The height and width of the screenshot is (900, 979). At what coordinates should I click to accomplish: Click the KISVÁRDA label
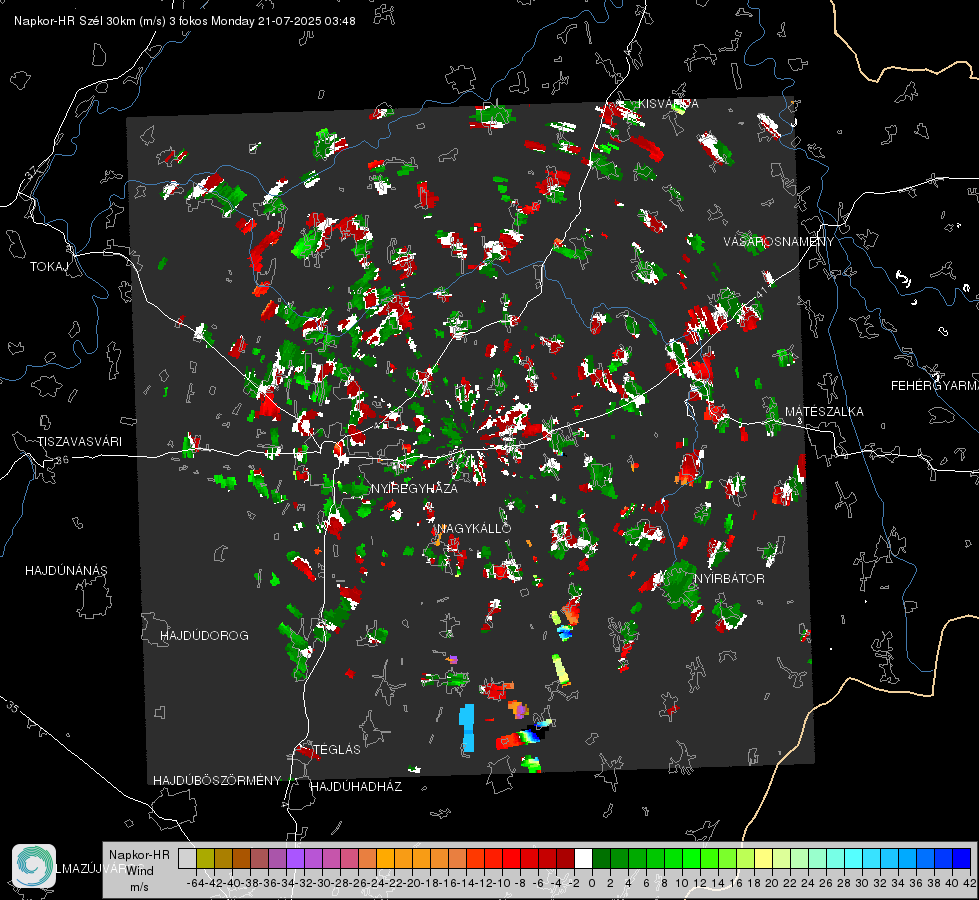tap(668, 104)
